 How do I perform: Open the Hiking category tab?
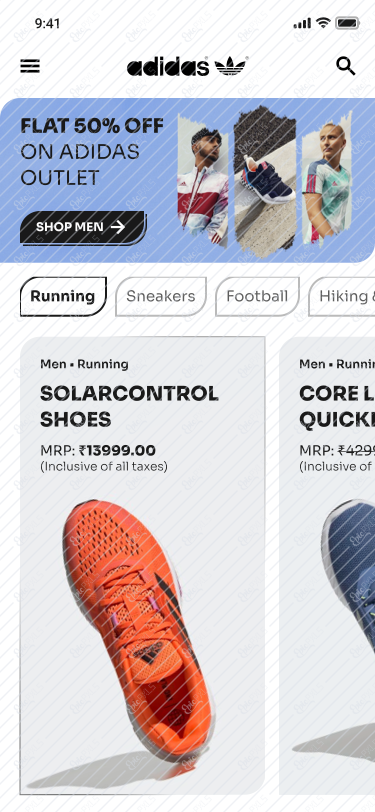click(342, 296)
